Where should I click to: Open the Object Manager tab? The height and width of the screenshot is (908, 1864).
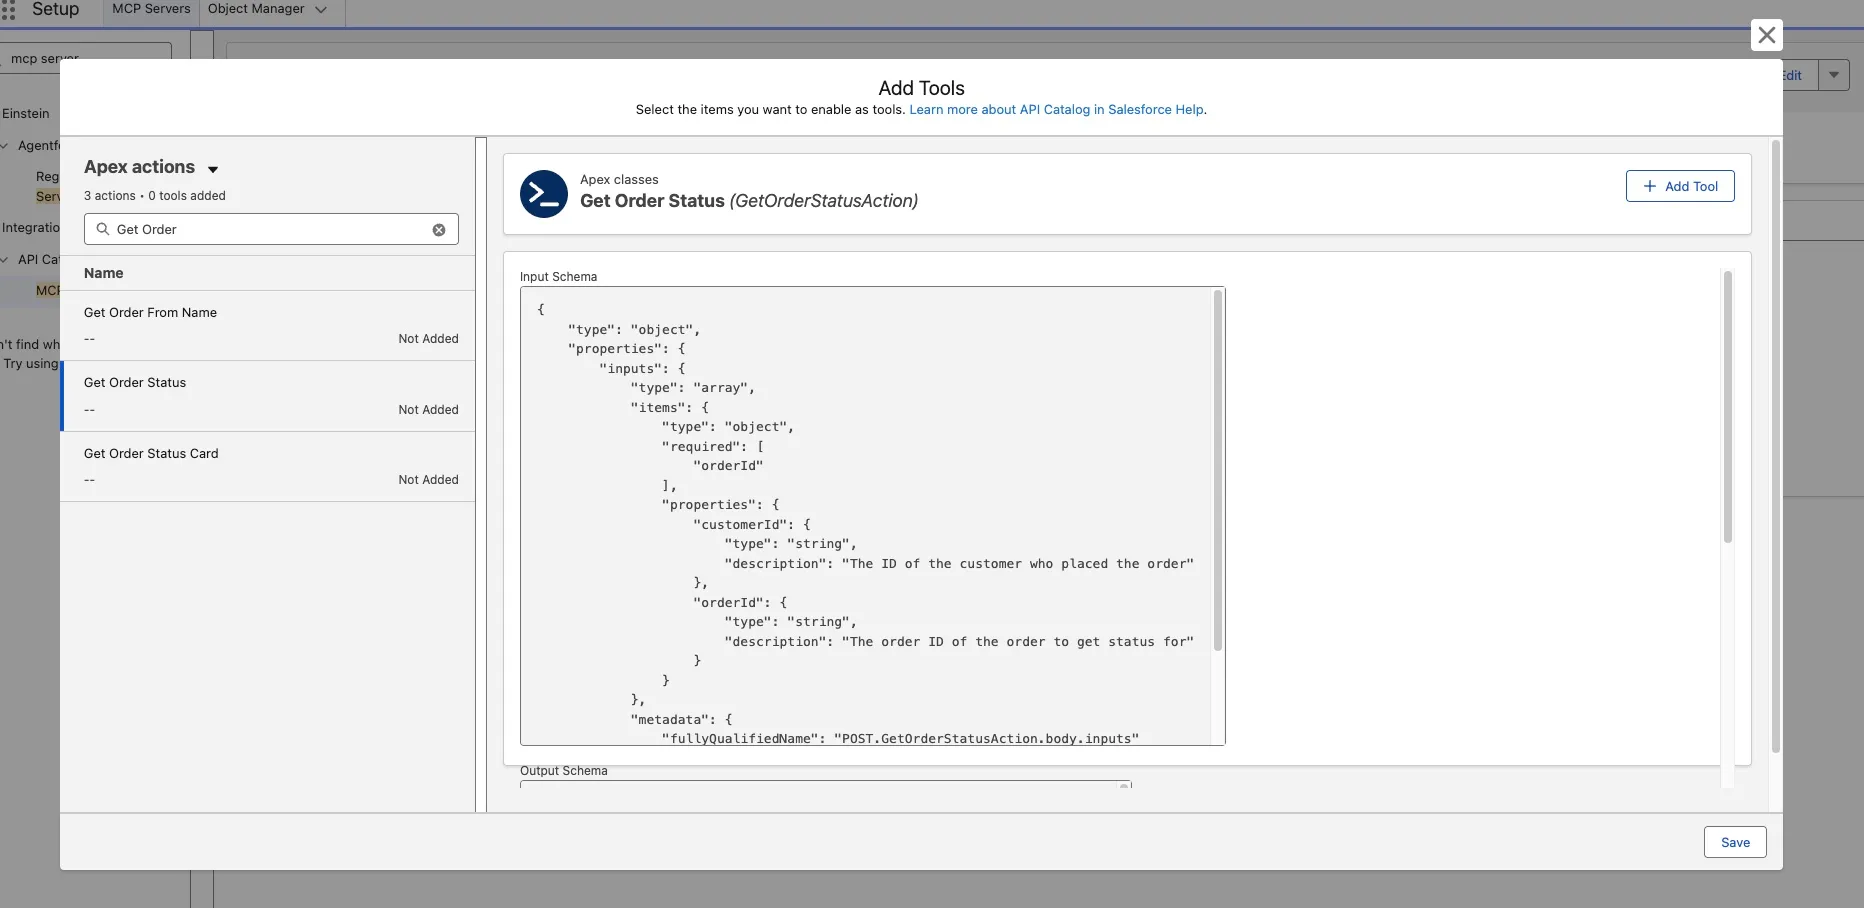tap(256, 9)
